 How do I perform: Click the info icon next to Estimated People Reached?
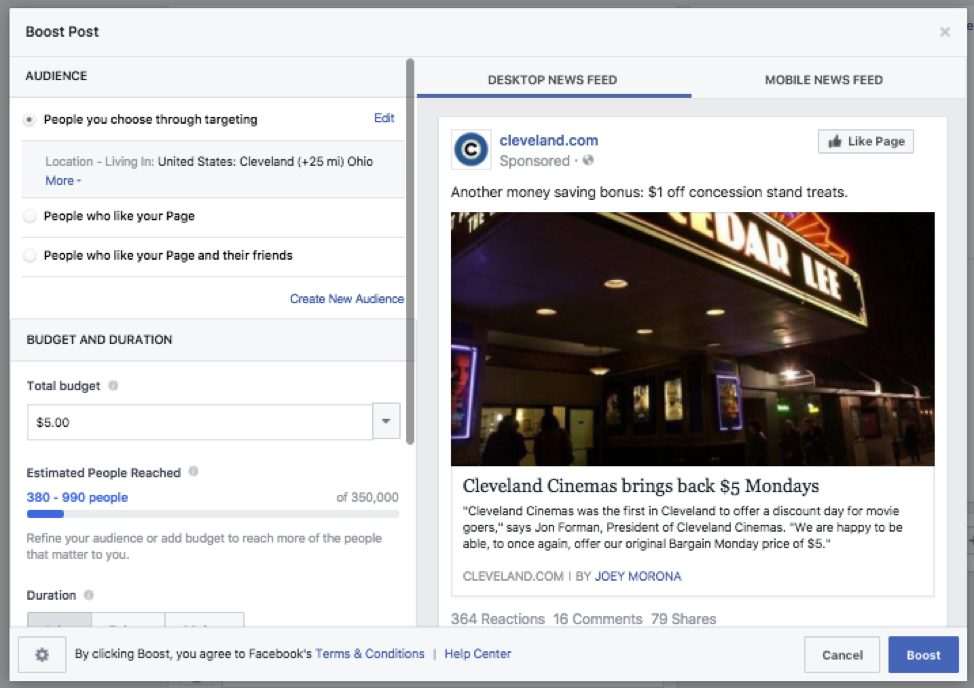click(193, 471)
